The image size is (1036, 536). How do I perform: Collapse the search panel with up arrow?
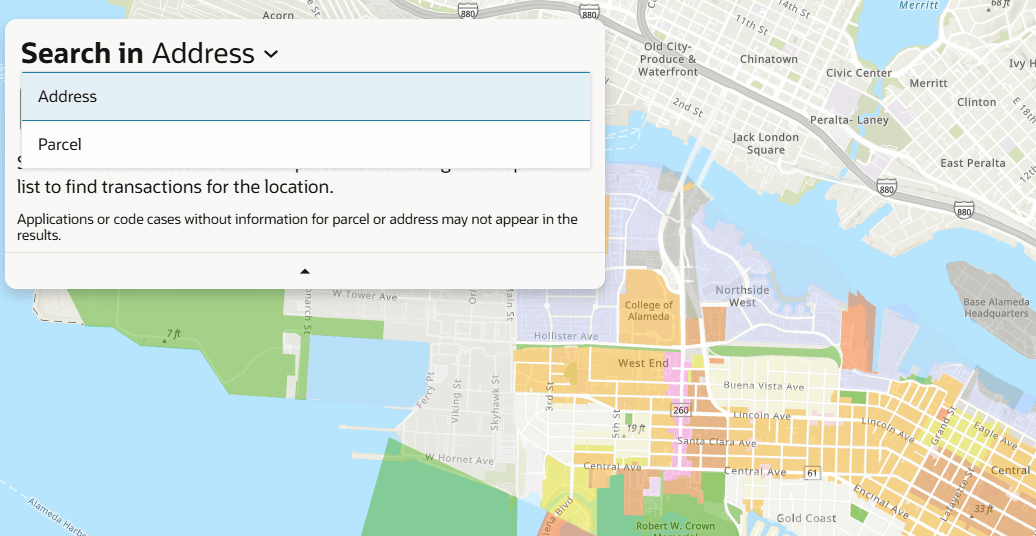(x=305, y=271)
